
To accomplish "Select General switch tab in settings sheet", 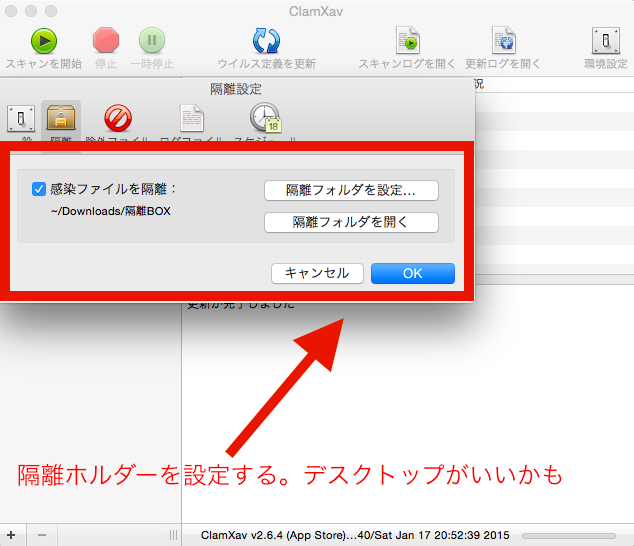I will click(21, 119).
